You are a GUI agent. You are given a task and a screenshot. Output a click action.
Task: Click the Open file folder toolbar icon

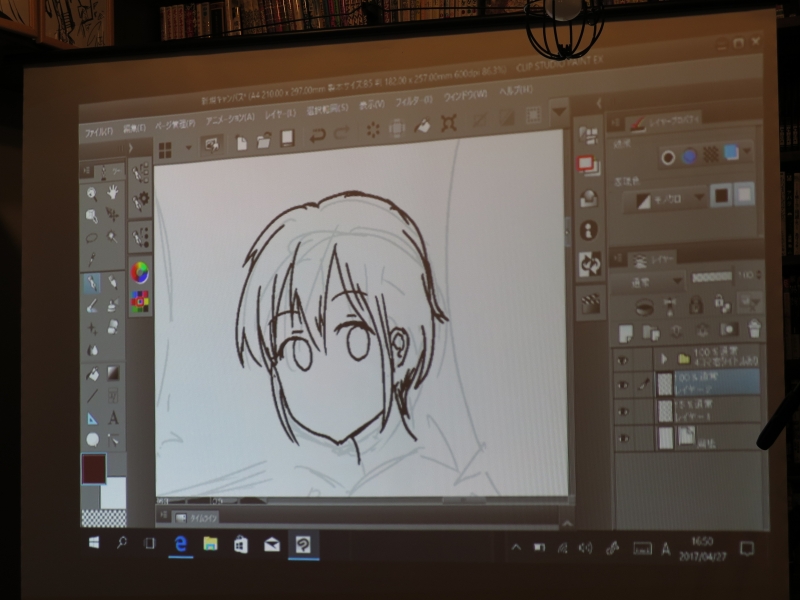pos(264,141)
